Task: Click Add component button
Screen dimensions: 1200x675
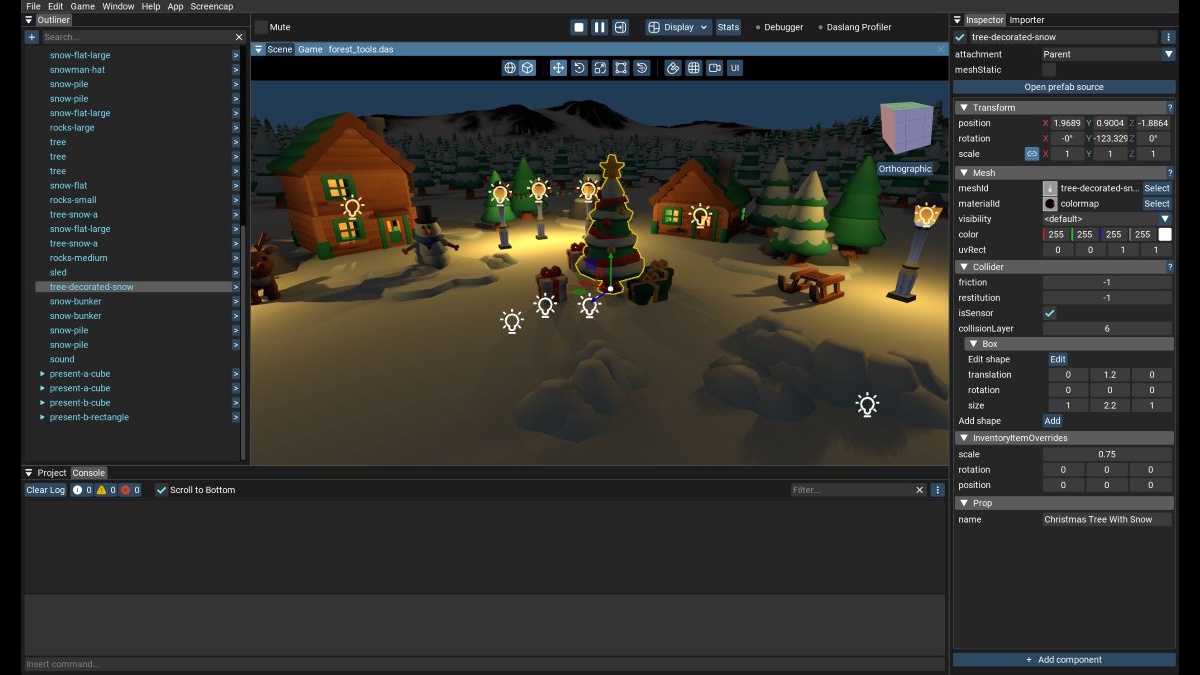Action: point(1064,660)
